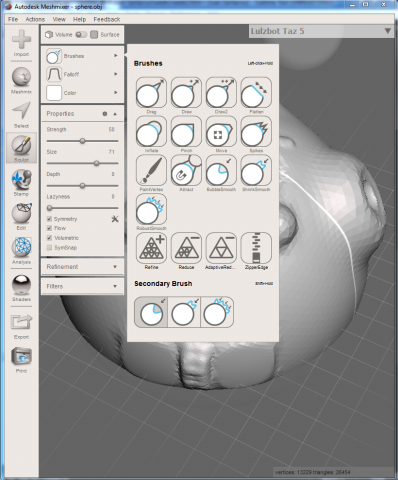Expand the Brushes flyout row
This screenshot has height=480, width=398.
tap(82, 56)
